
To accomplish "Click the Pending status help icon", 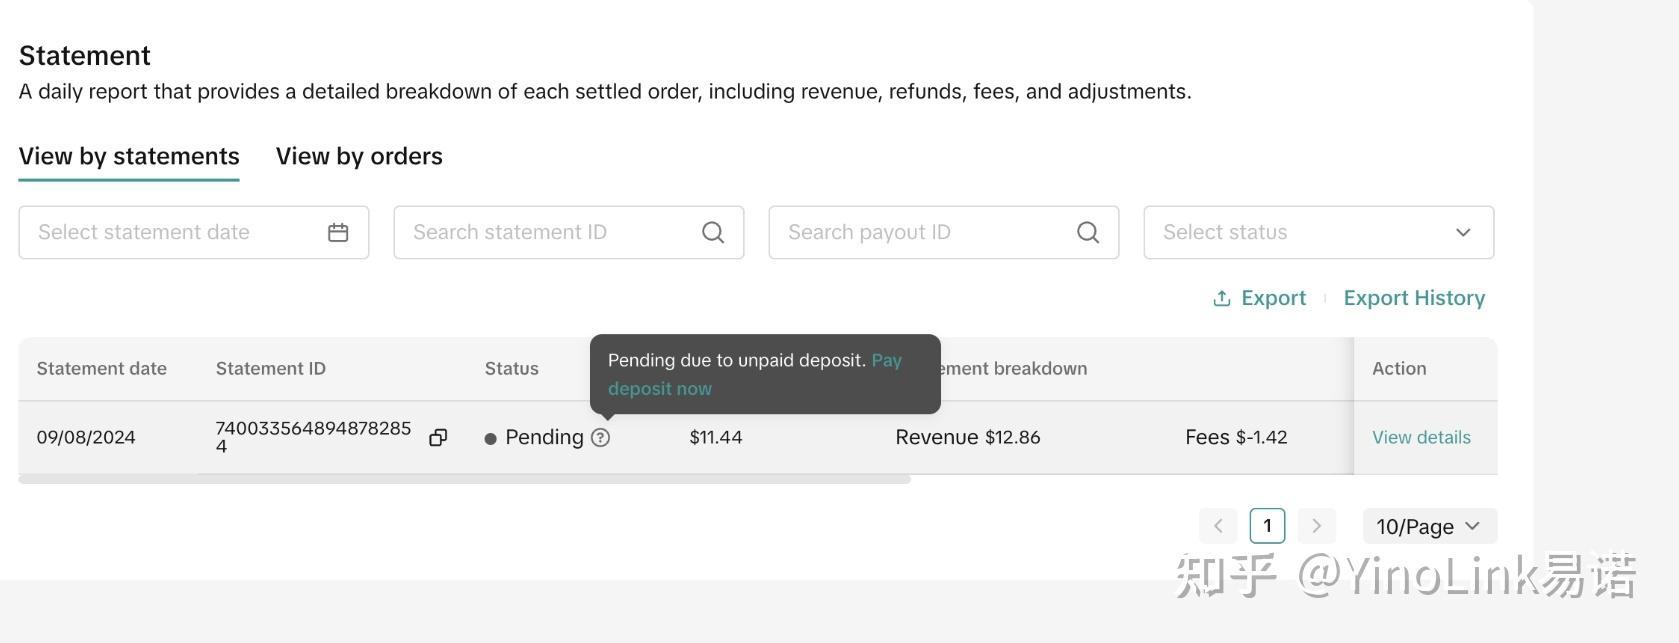I will (600, 438).
